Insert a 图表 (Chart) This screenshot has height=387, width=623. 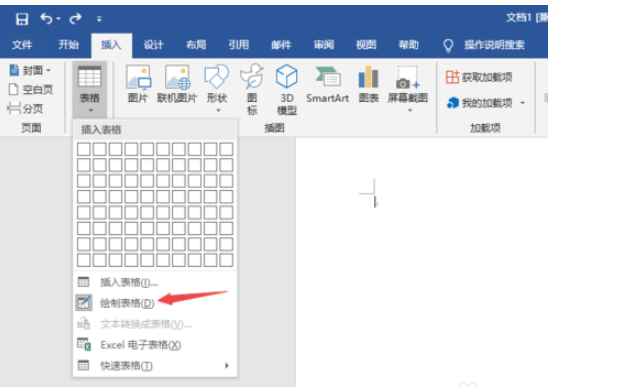pyautogui.click(x=368, y=84)
